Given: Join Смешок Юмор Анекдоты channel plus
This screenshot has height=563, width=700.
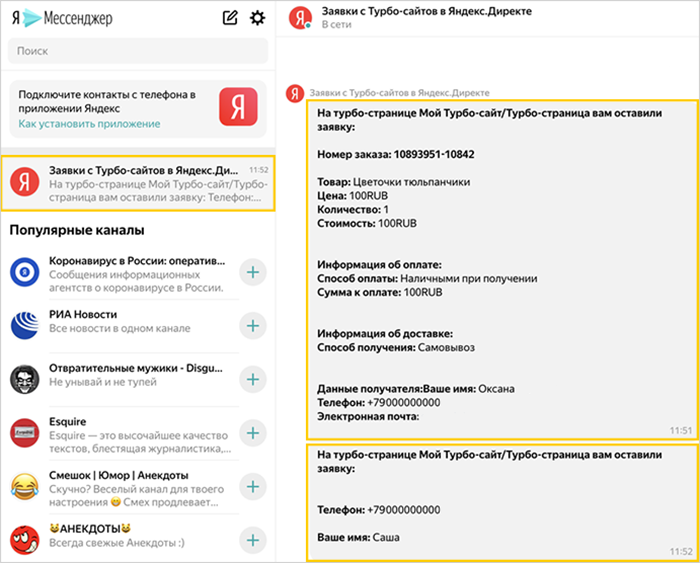Looking at the screenshot, I should point(253,487).
